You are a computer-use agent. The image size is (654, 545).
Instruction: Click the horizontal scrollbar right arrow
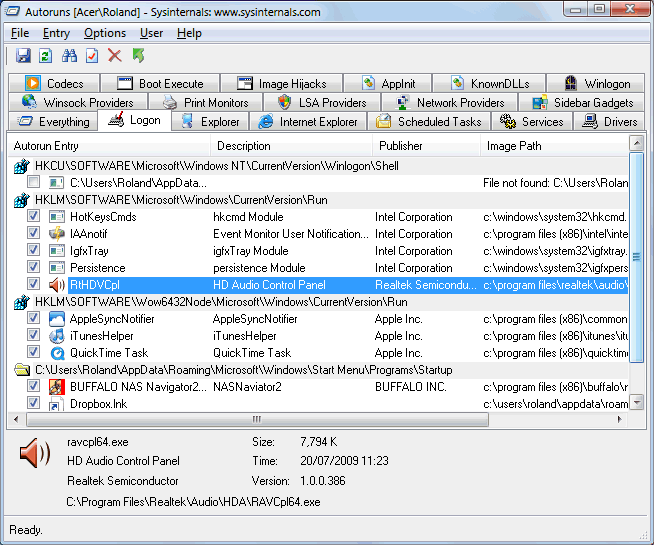(621, 419)
